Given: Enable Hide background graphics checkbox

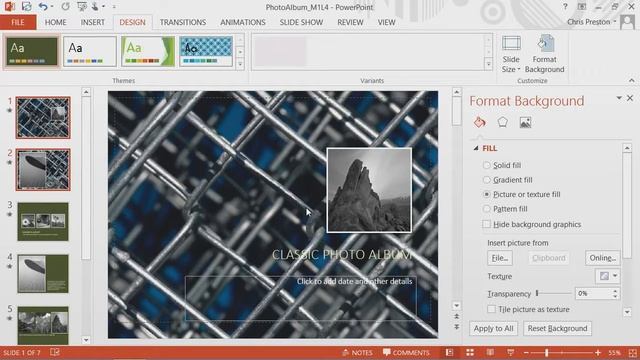Looking at the screenshot, I should point(486,224).
